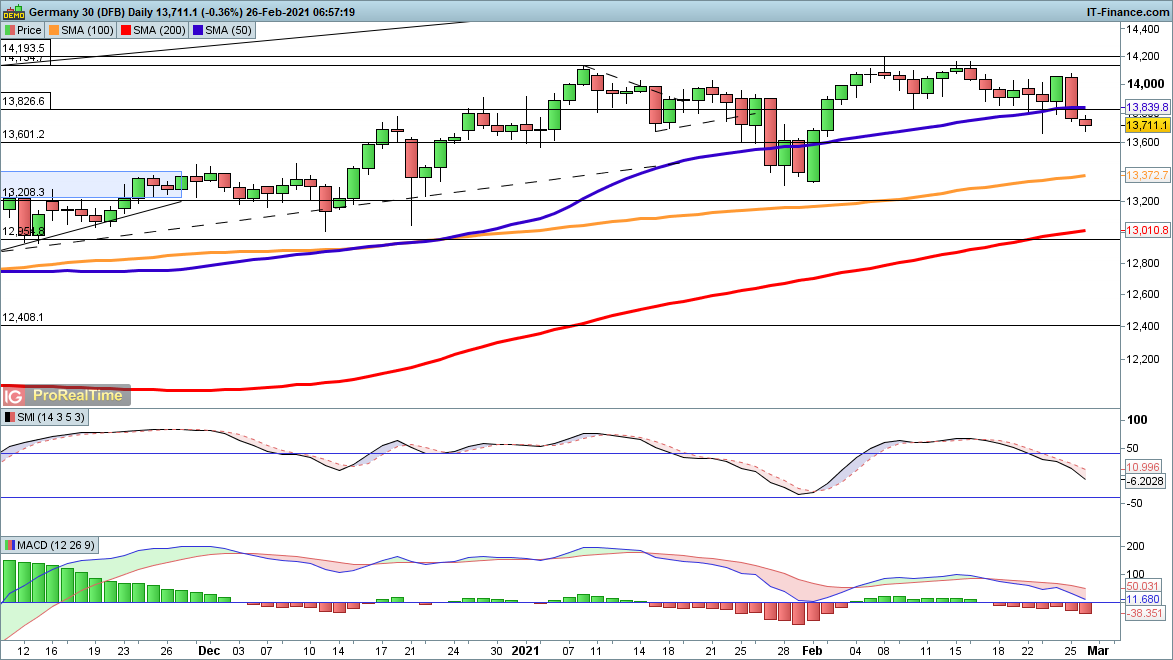Click the chart title 'Germany 30 (DFB) Daily'
Viewport: 1173px width, 660px height.
point(91,12)
